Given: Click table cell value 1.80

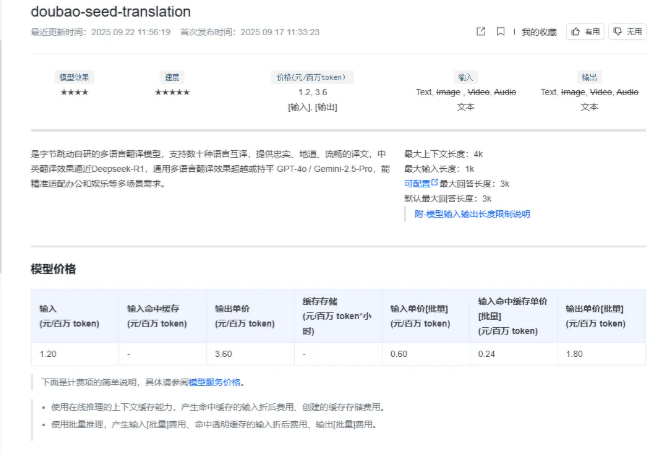Looking at the screenshot, I should coord(574,354).
